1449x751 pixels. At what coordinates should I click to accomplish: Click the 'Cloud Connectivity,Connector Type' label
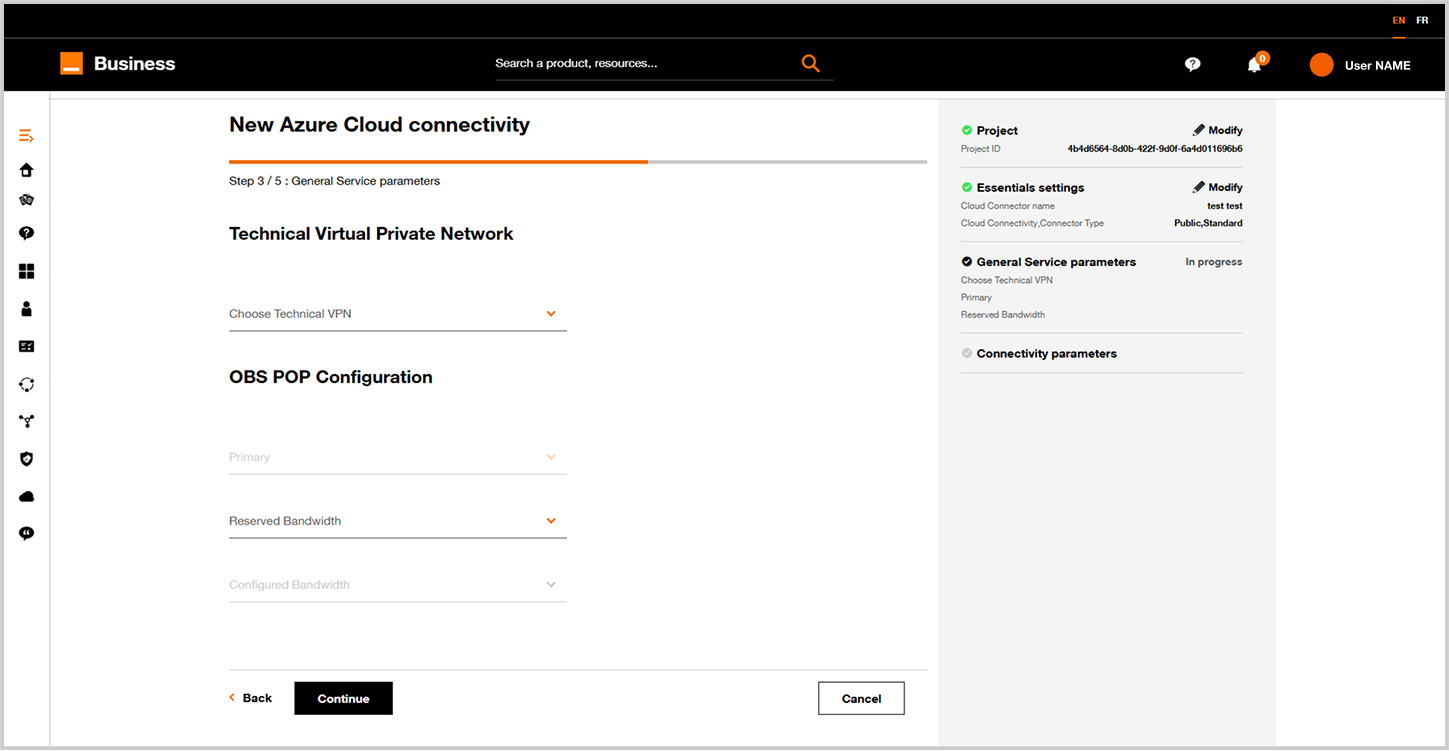pos(1032,223)
